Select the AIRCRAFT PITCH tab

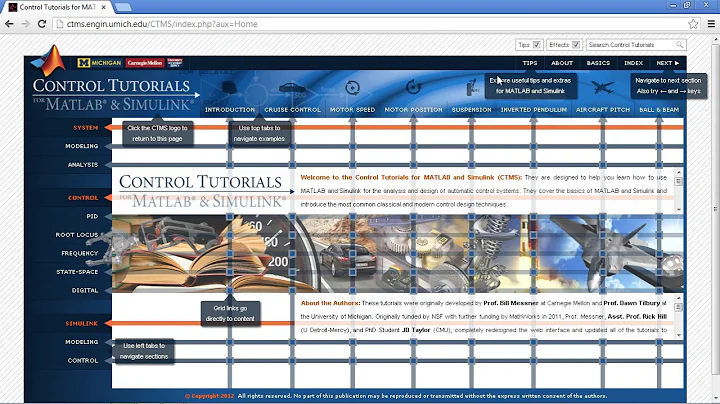click(602, 110)
